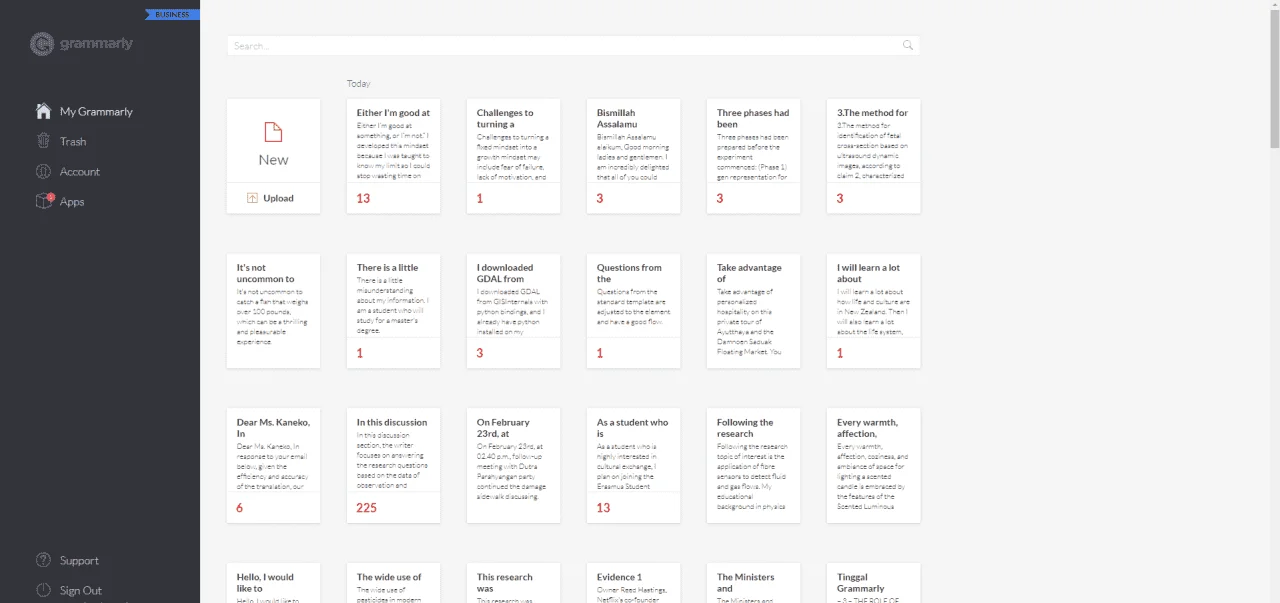Open 'Challenges to turning a' document
The height and width of the screenshot is (603, 1280).
tap(513, 156)
